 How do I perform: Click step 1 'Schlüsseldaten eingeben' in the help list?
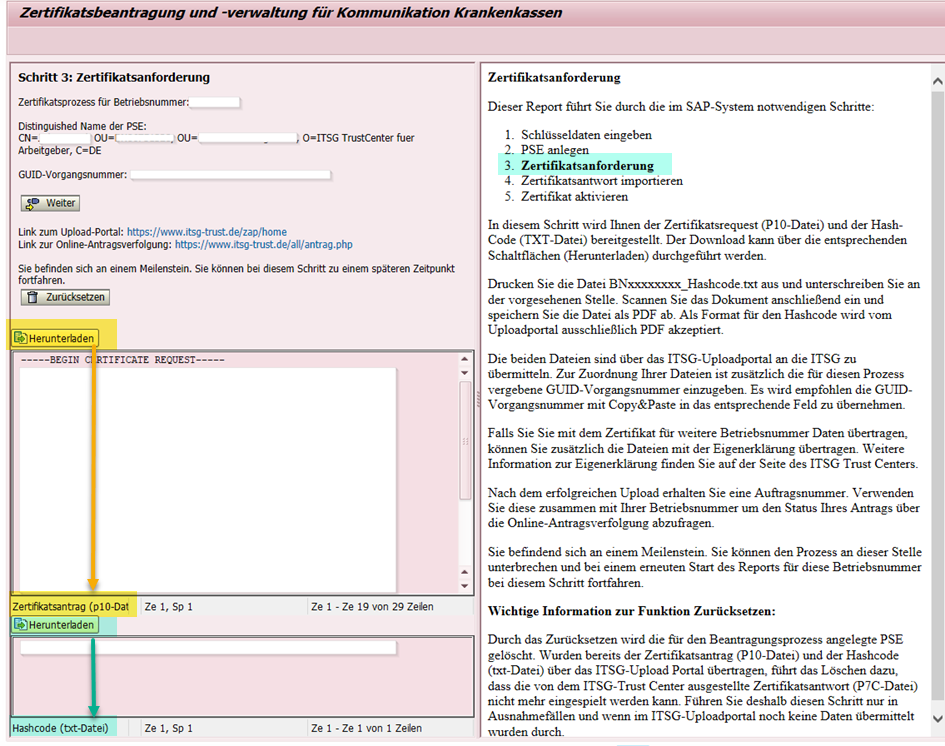586,134
